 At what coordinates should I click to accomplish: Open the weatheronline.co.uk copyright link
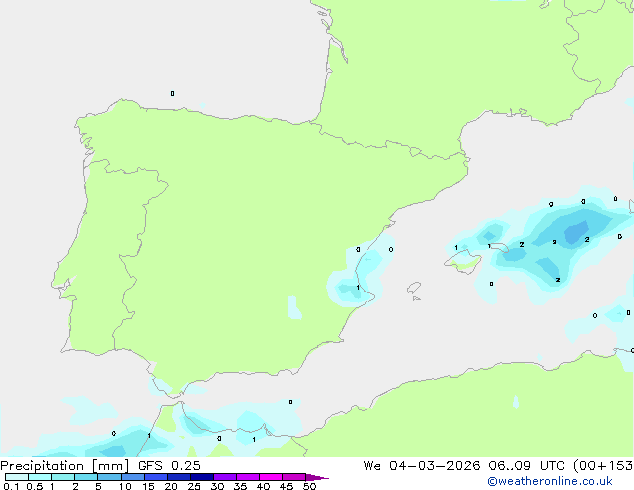(550, 481)
